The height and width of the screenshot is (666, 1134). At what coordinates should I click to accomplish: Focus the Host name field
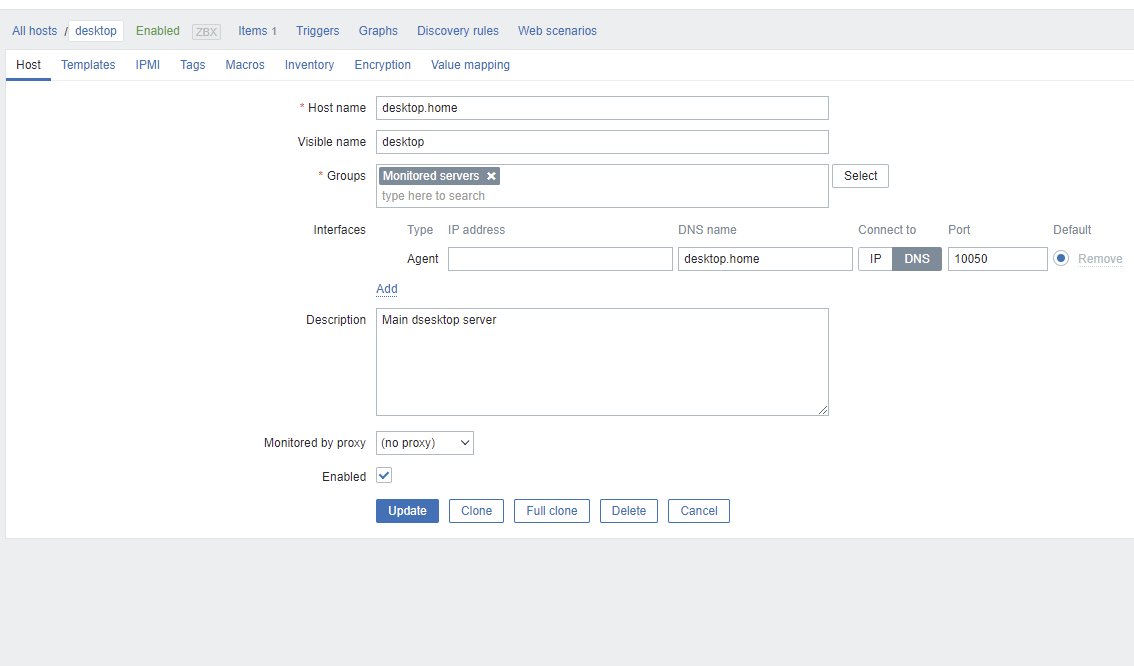[x=602, y=108]
